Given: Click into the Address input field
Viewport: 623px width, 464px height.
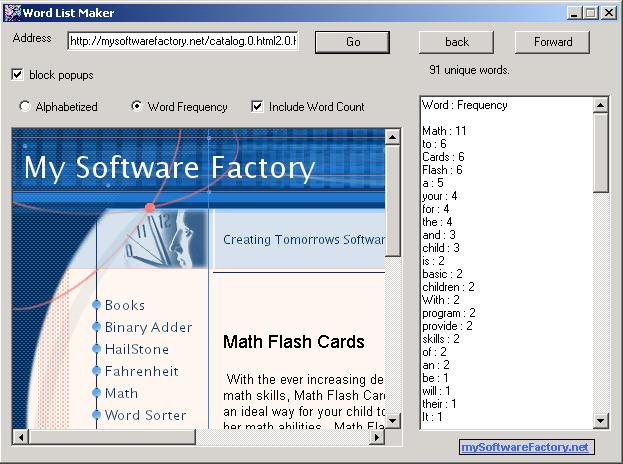Looking at the screenshot, I should (183, 41).
